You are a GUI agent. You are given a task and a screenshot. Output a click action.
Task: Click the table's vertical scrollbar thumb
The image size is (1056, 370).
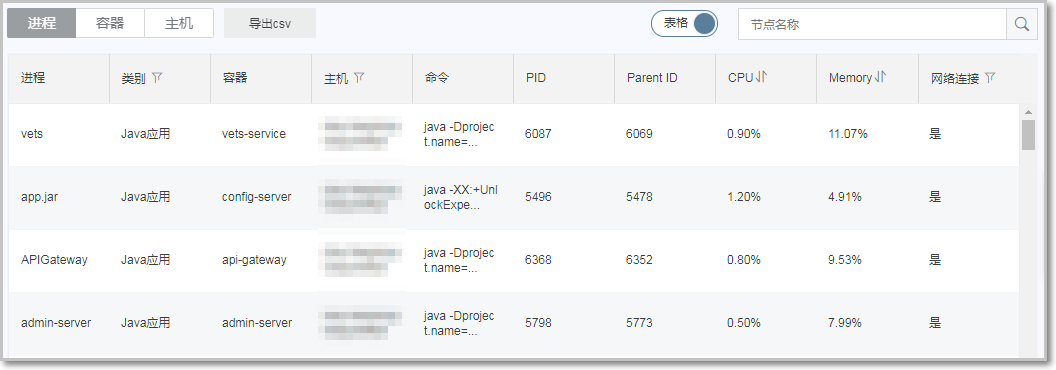[x=1028, y=135]
